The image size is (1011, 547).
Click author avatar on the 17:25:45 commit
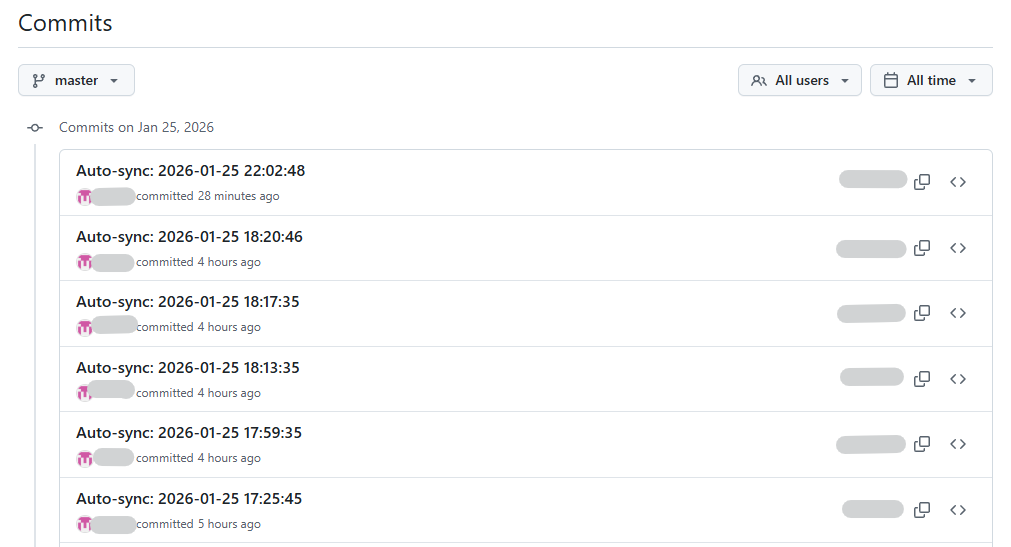point(84,525)
